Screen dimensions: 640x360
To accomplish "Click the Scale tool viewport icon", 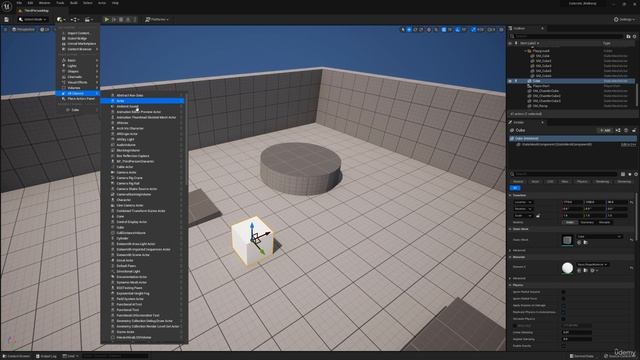I will click(422, 29).
